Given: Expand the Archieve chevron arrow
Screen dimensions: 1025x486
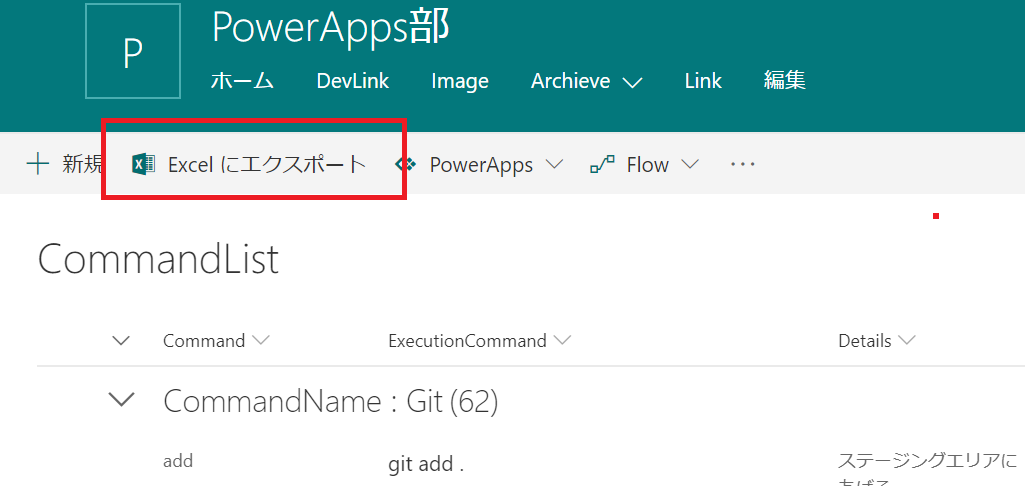Looking at the screenshot, I should pos(632,82).
